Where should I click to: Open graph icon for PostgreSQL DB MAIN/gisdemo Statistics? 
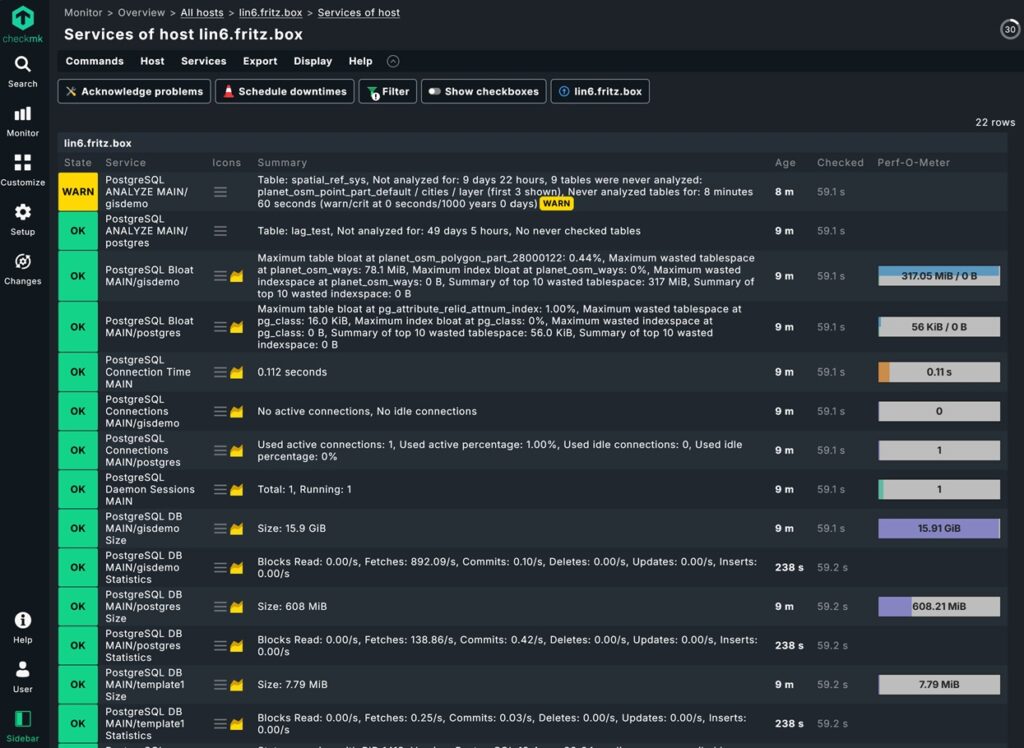pyautogui.click(x=236, y=568)
